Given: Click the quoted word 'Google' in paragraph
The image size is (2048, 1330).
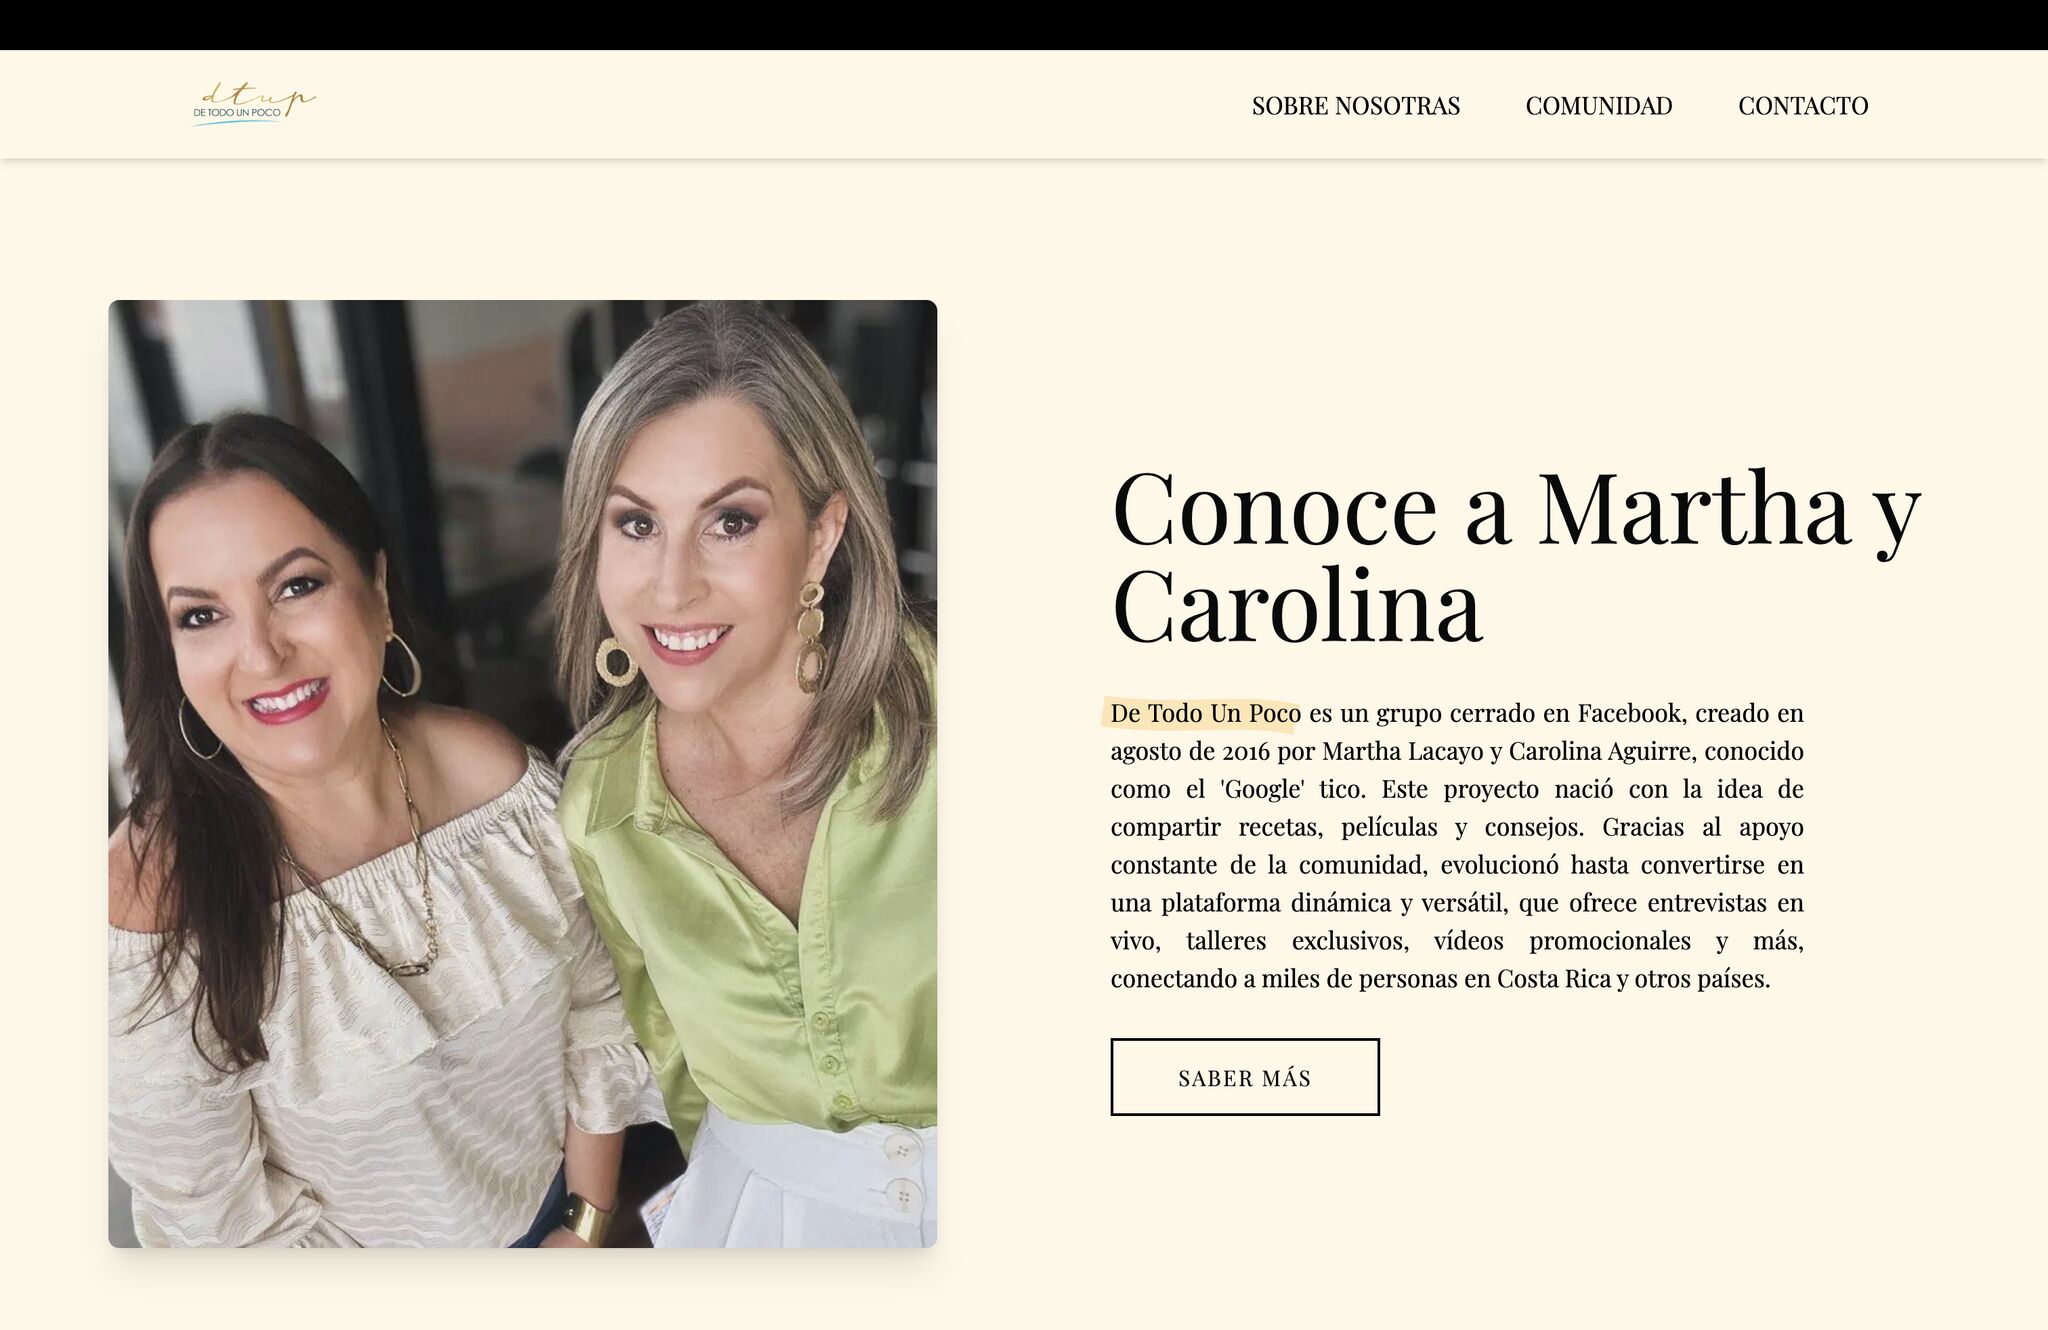Looking at the screenshot, I should [1262, 789].
